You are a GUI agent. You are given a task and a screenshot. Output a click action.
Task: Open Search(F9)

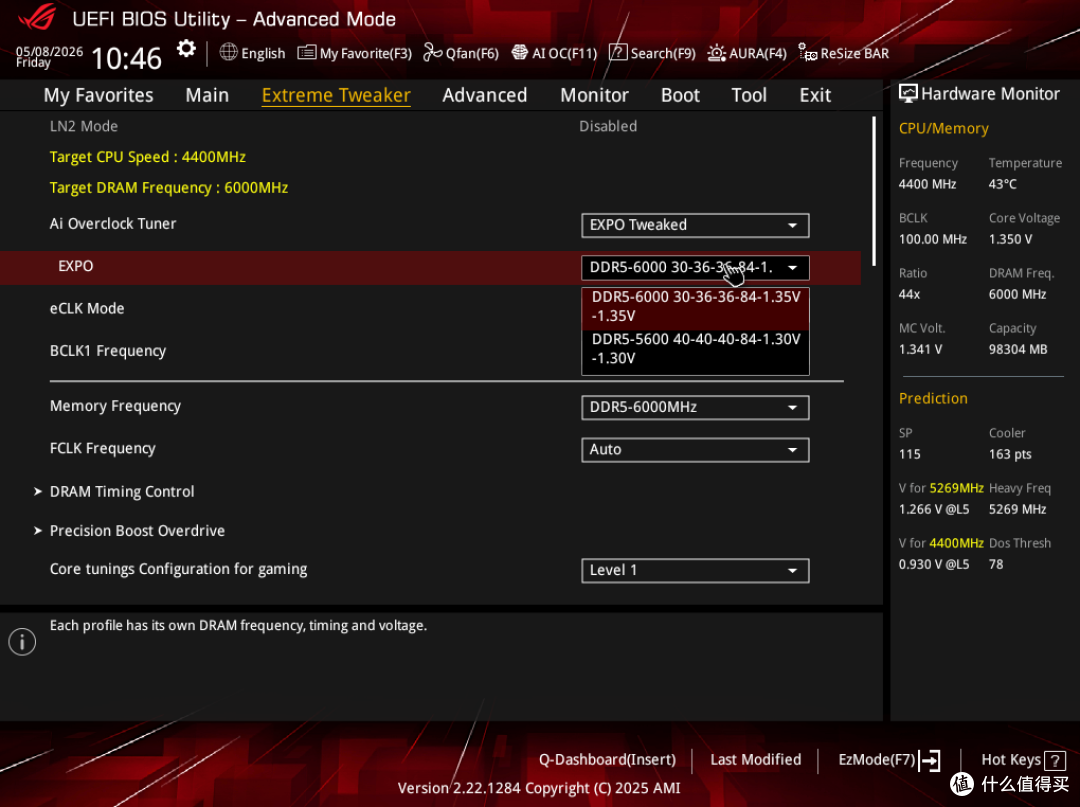click(663, 53)
